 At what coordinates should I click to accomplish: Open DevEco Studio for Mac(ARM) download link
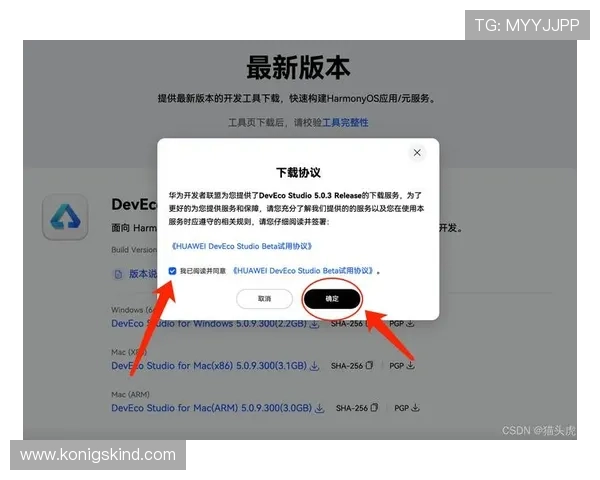(212, 408)
